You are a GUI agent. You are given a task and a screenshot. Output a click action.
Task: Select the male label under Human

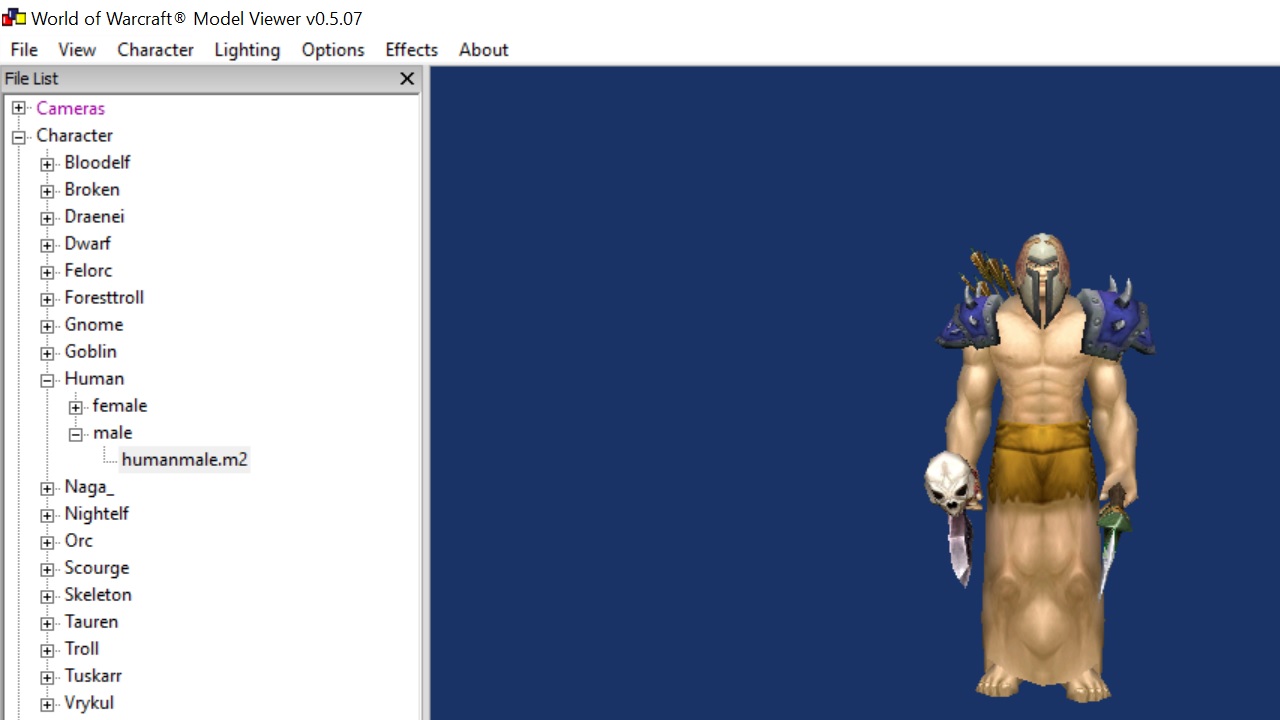point(112,432)
